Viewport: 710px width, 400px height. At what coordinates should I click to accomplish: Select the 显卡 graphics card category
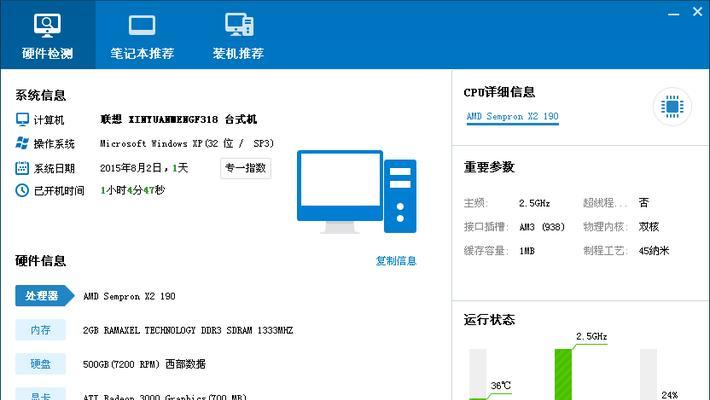pyautogui.click(x=40, y=394)
